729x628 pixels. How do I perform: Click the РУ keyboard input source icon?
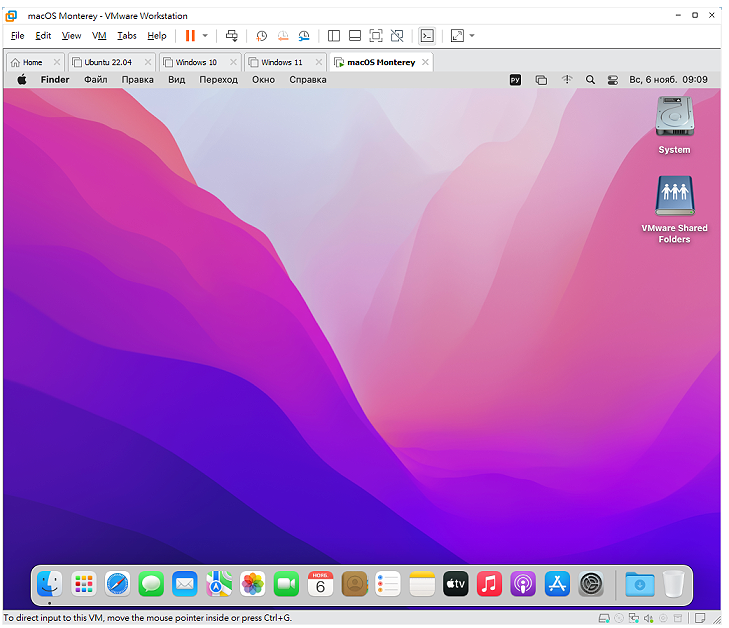(x=515, y=80)
